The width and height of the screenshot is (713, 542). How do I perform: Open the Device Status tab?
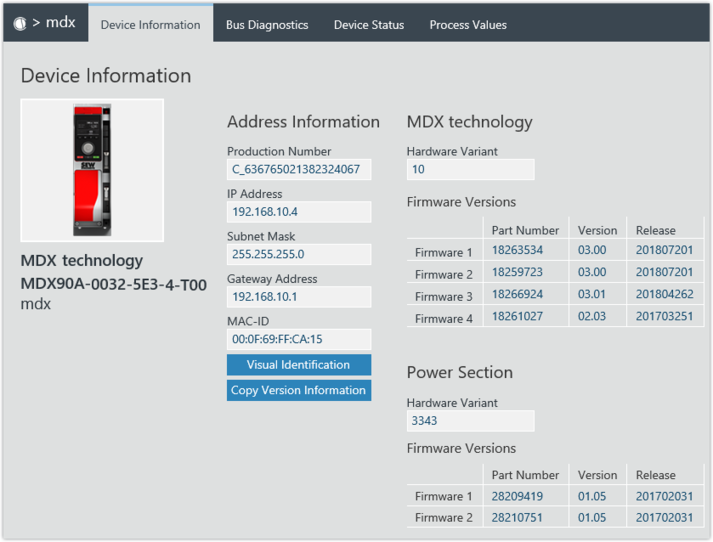369,25
